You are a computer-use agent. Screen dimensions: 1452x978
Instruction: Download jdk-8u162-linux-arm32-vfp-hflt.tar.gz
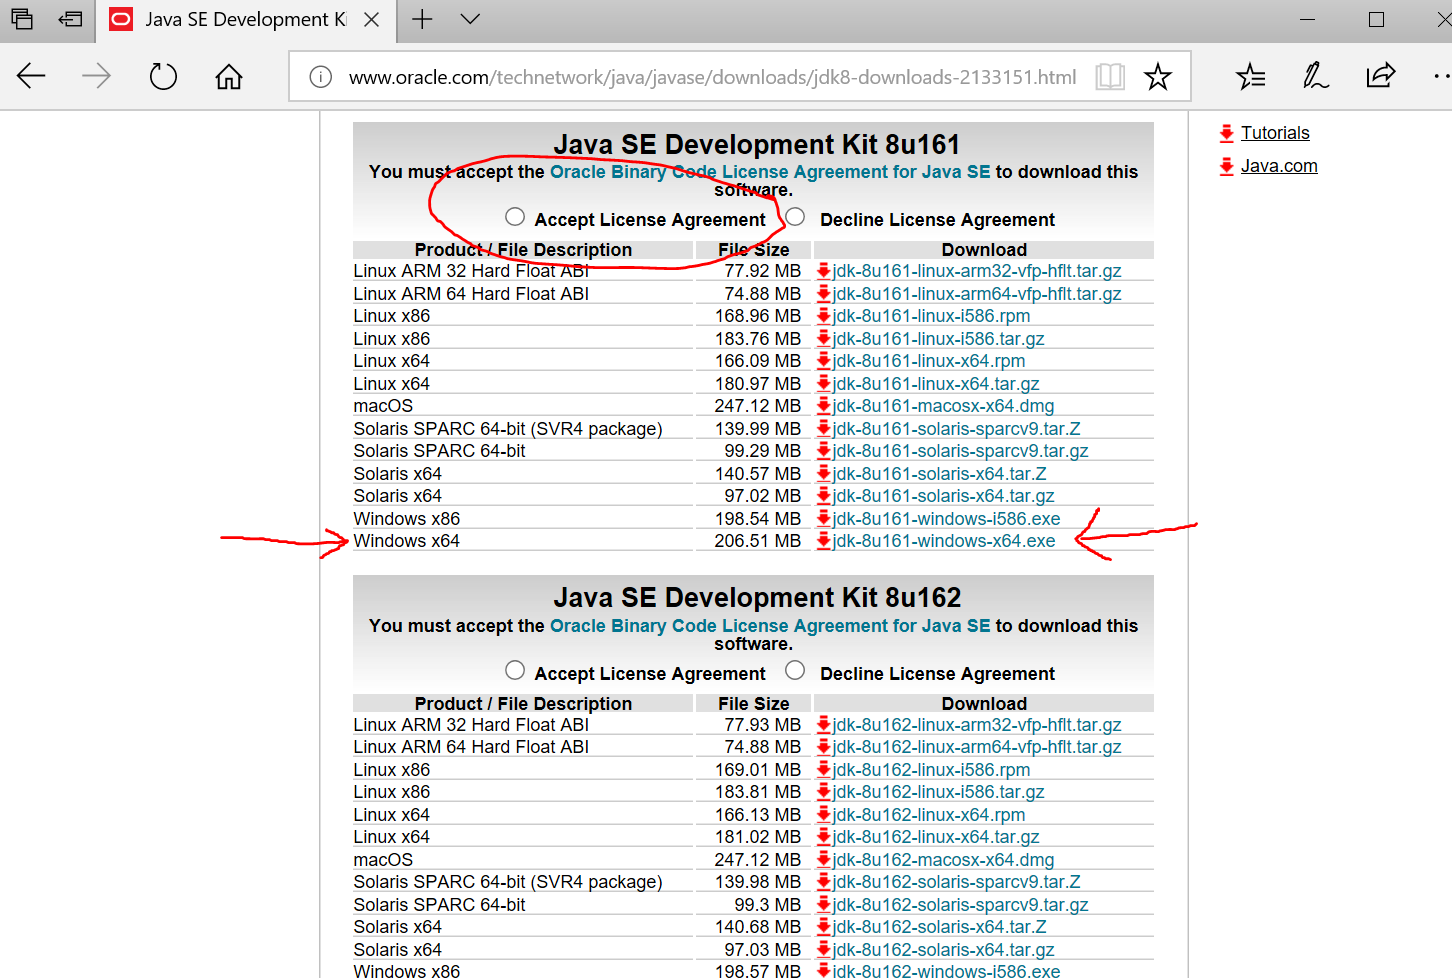tap(977, 725)
